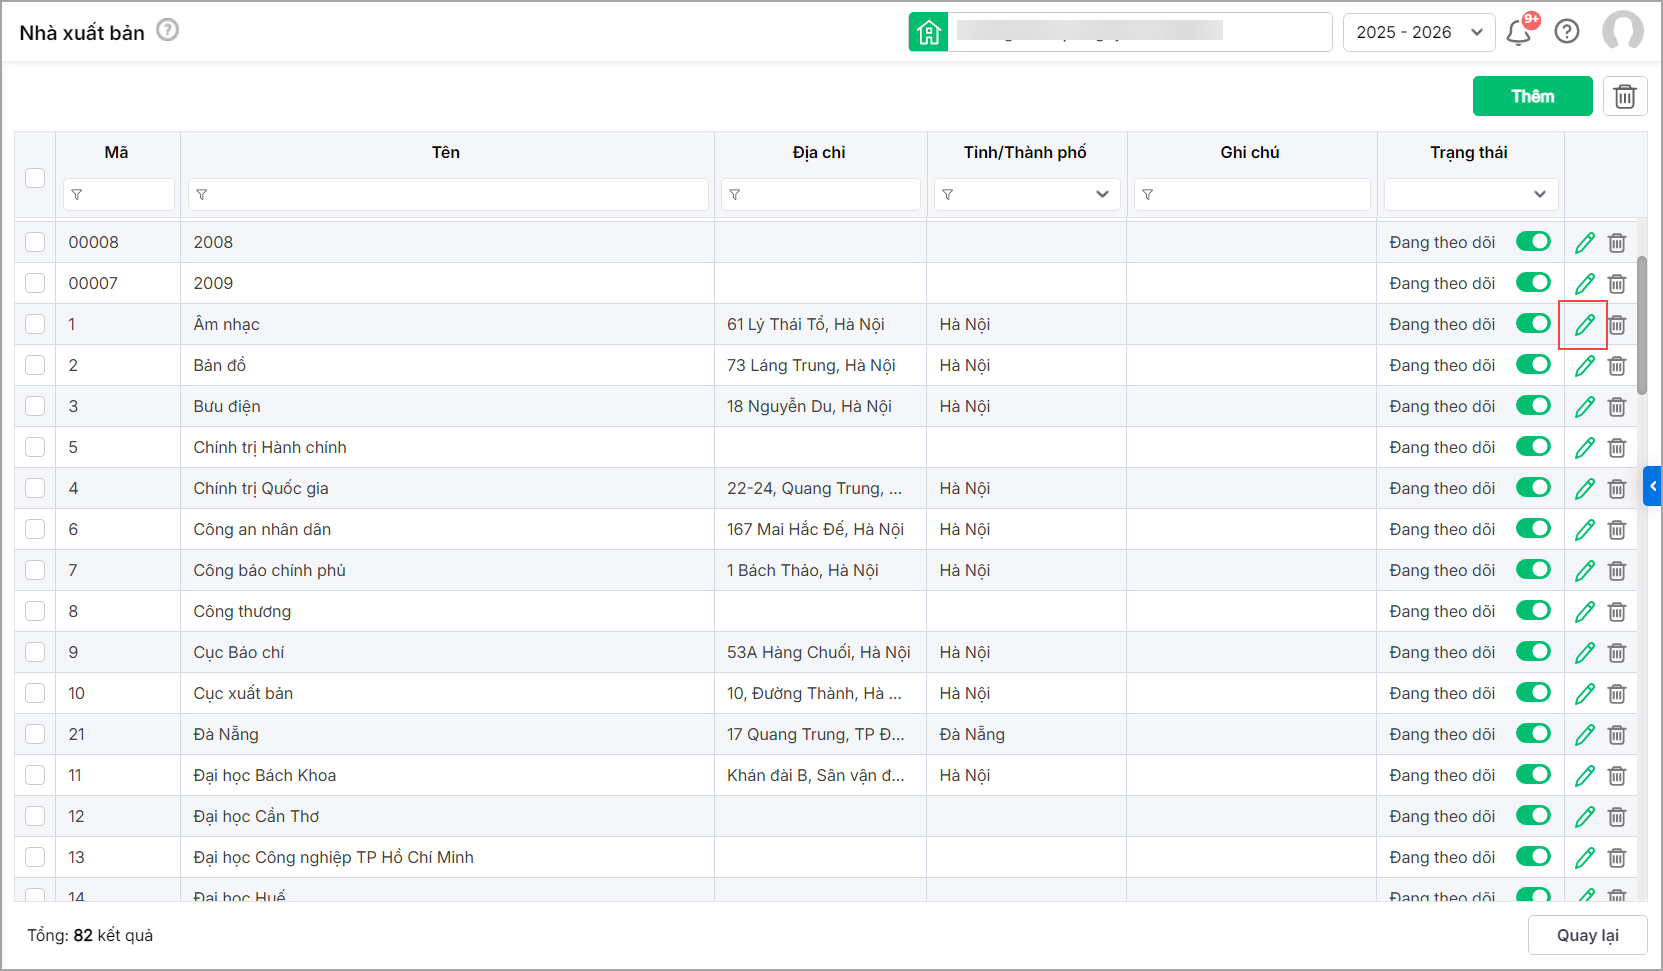Open the notifications bell

(1518, 32)
